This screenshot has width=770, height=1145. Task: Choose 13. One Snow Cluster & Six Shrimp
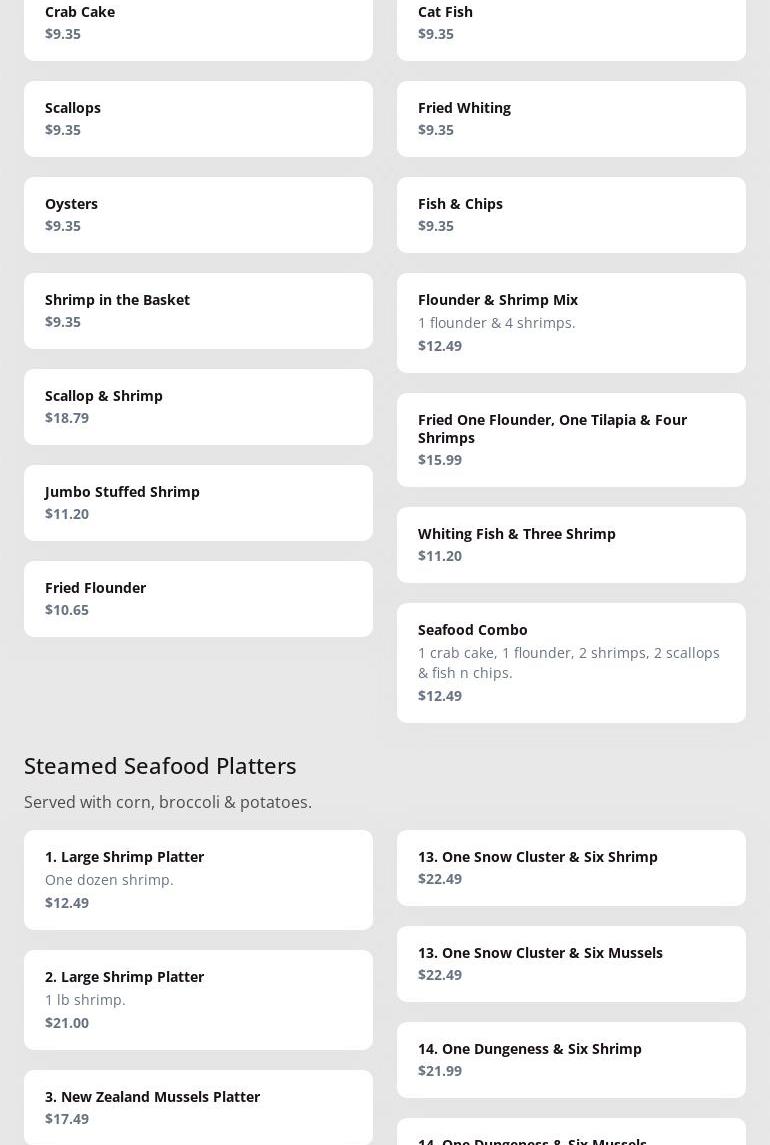click(x=571, y=868)
